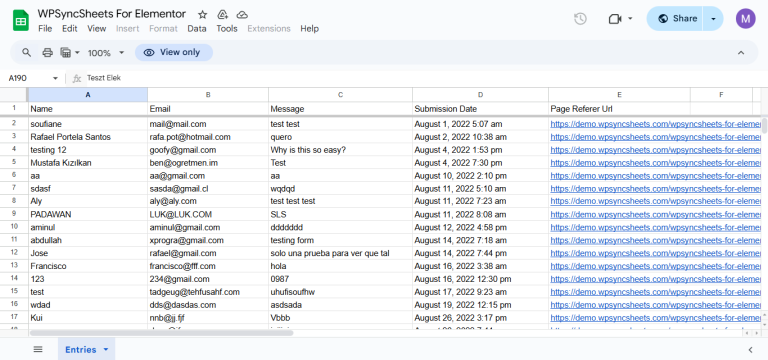Check the cloud document status icon
Screen dimensions: 768x360
[241, 15]
